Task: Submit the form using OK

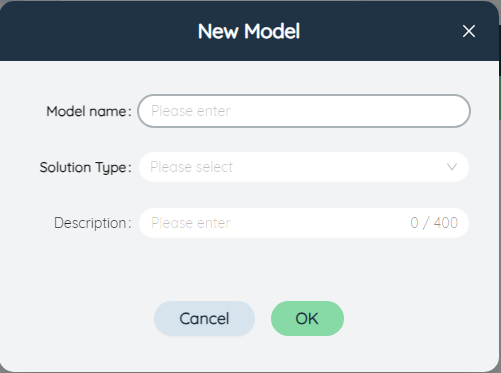Action: [307, 318]
